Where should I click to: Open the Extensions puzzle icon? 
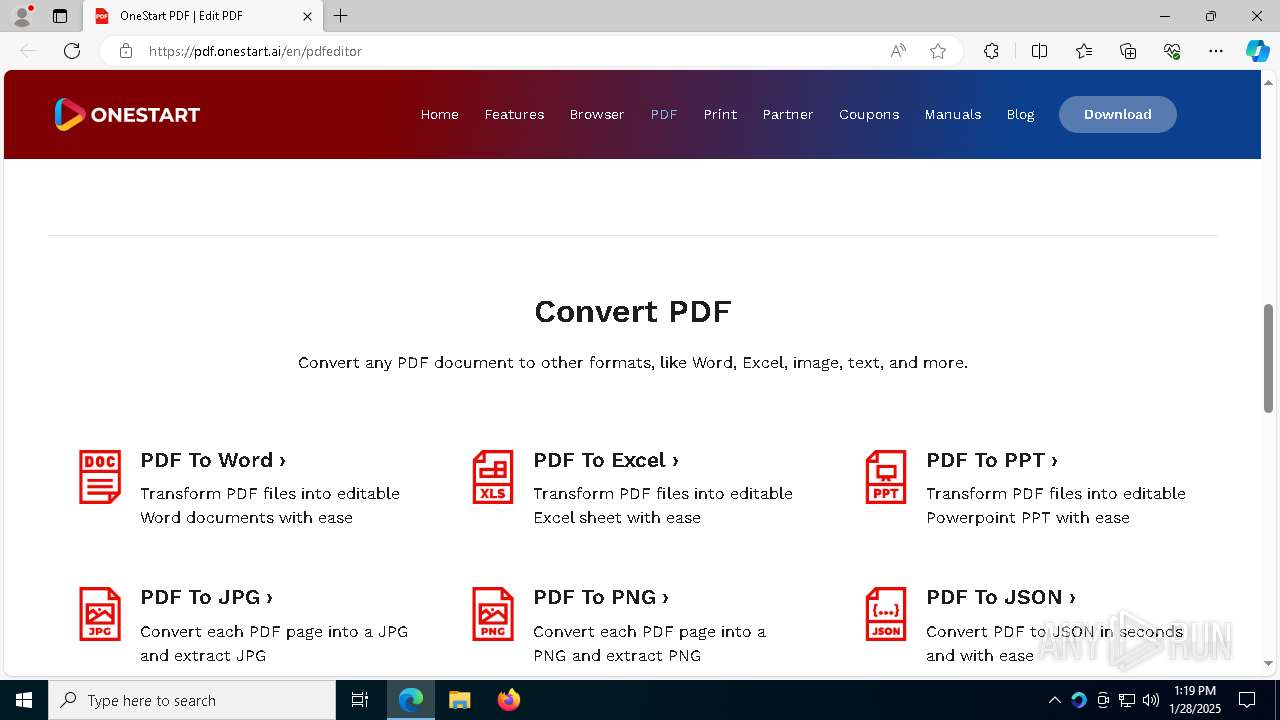click(991, 51)
